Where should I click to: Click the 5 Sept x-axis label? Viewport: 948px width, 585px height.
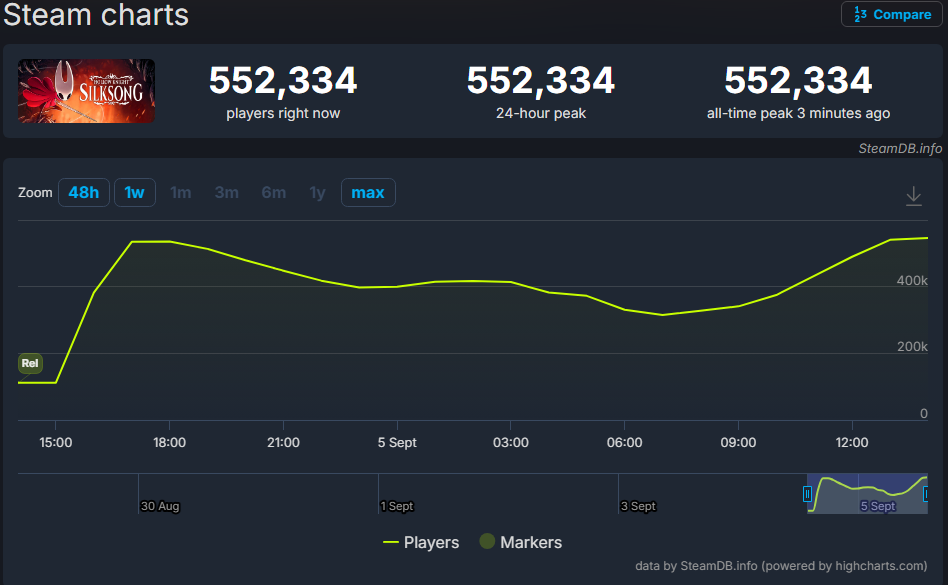click(x=397, y=442)
